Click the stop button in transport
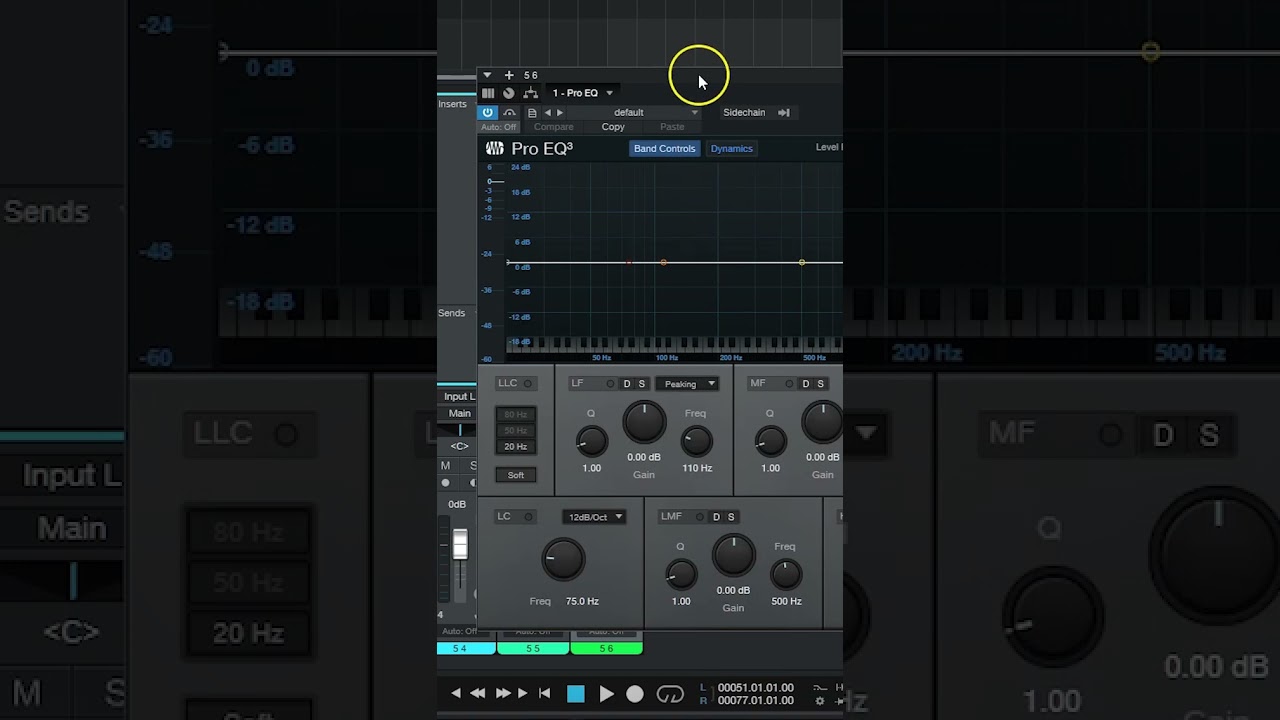 (x=576, y=694)
